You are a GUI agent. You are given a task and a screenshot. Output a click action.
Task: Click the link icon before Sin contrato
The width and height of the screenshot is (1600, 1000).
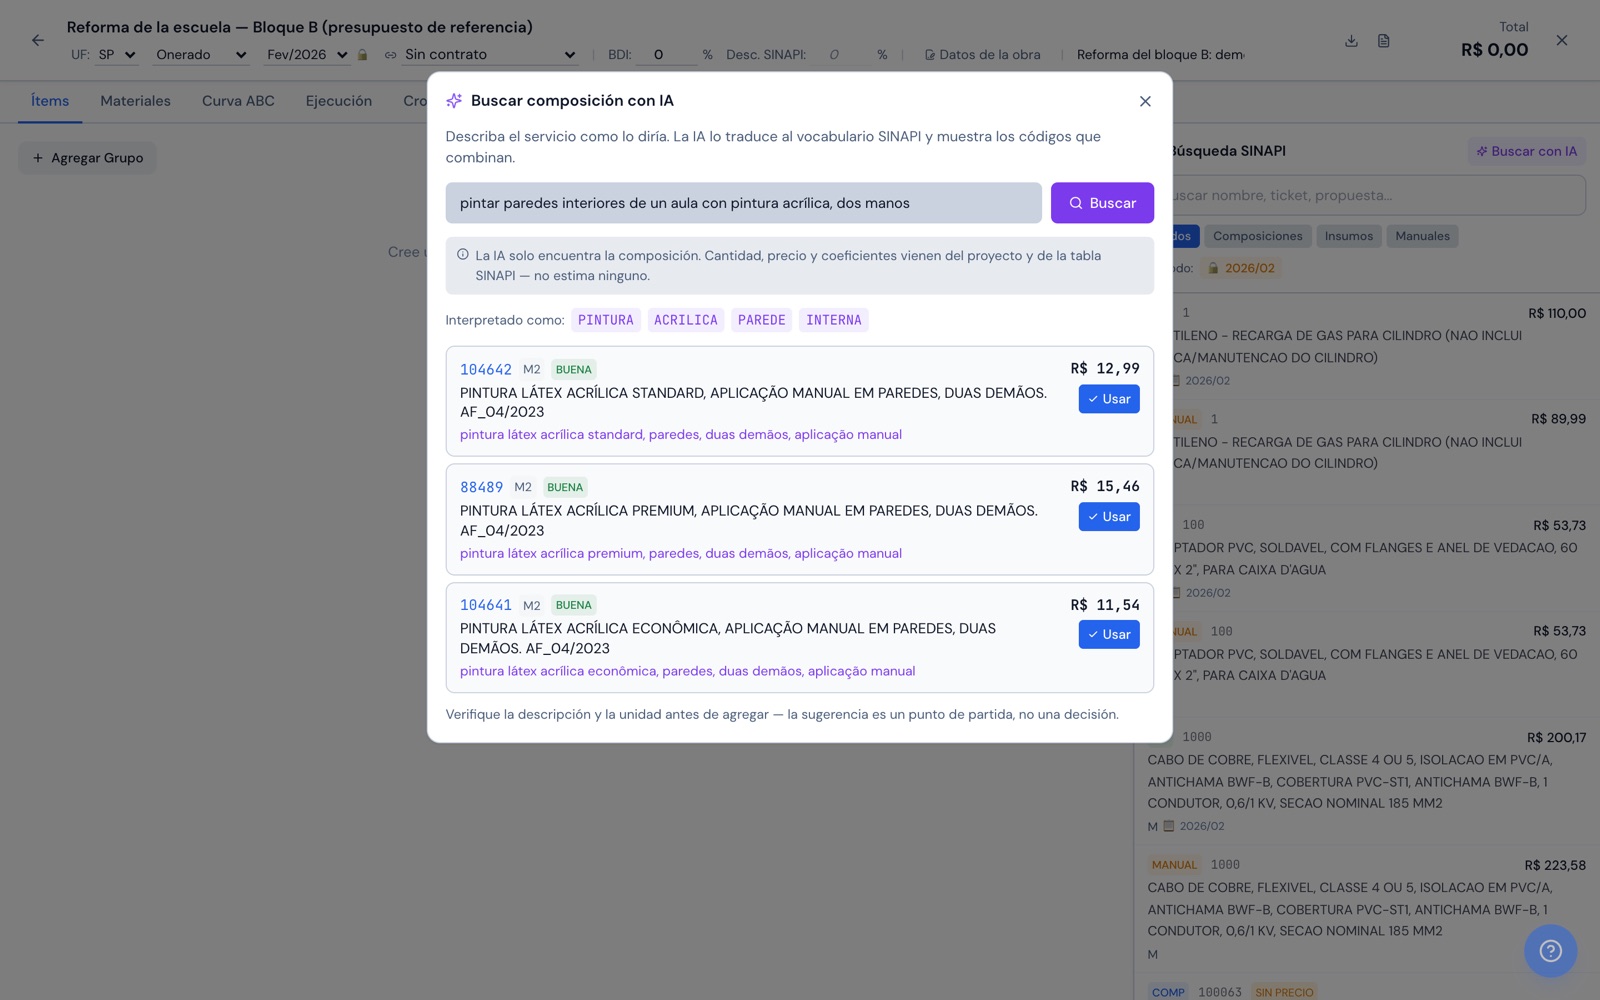(x=390, y=55)
